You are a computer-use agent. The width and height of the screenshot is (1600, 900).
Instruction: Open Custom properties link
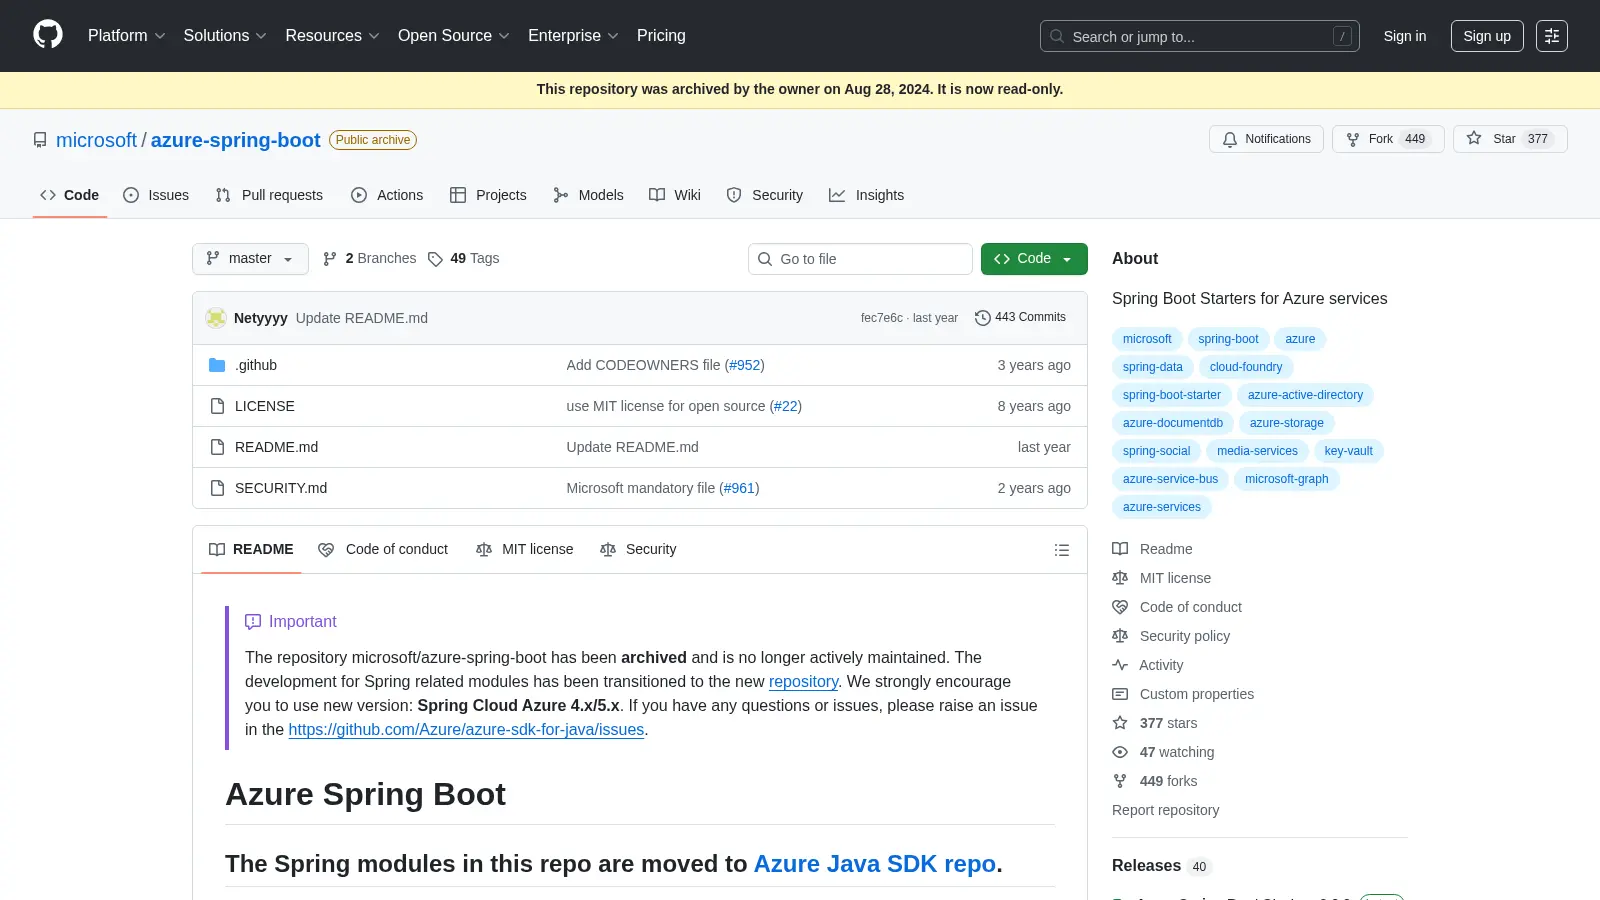[x=1183, y=694]
